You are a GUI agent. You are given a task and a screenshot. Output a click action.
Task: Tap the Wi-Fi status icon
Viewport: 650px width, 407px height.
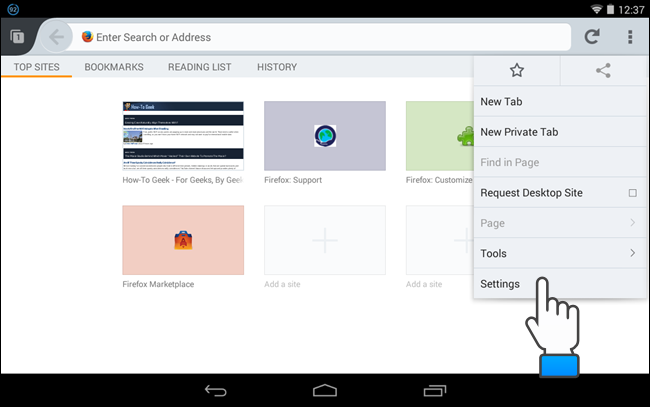596,9
